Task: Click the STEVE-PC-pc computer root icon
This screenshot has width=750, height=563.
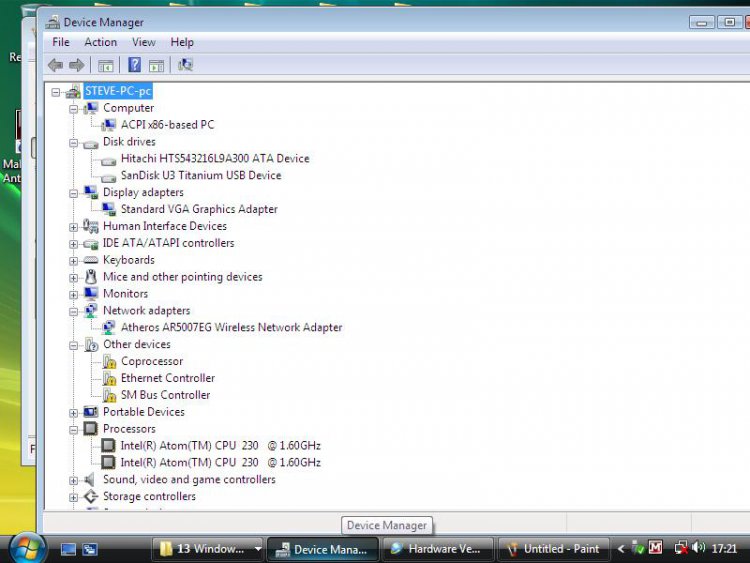Action: pyautogui.click(x=73, y=91)
